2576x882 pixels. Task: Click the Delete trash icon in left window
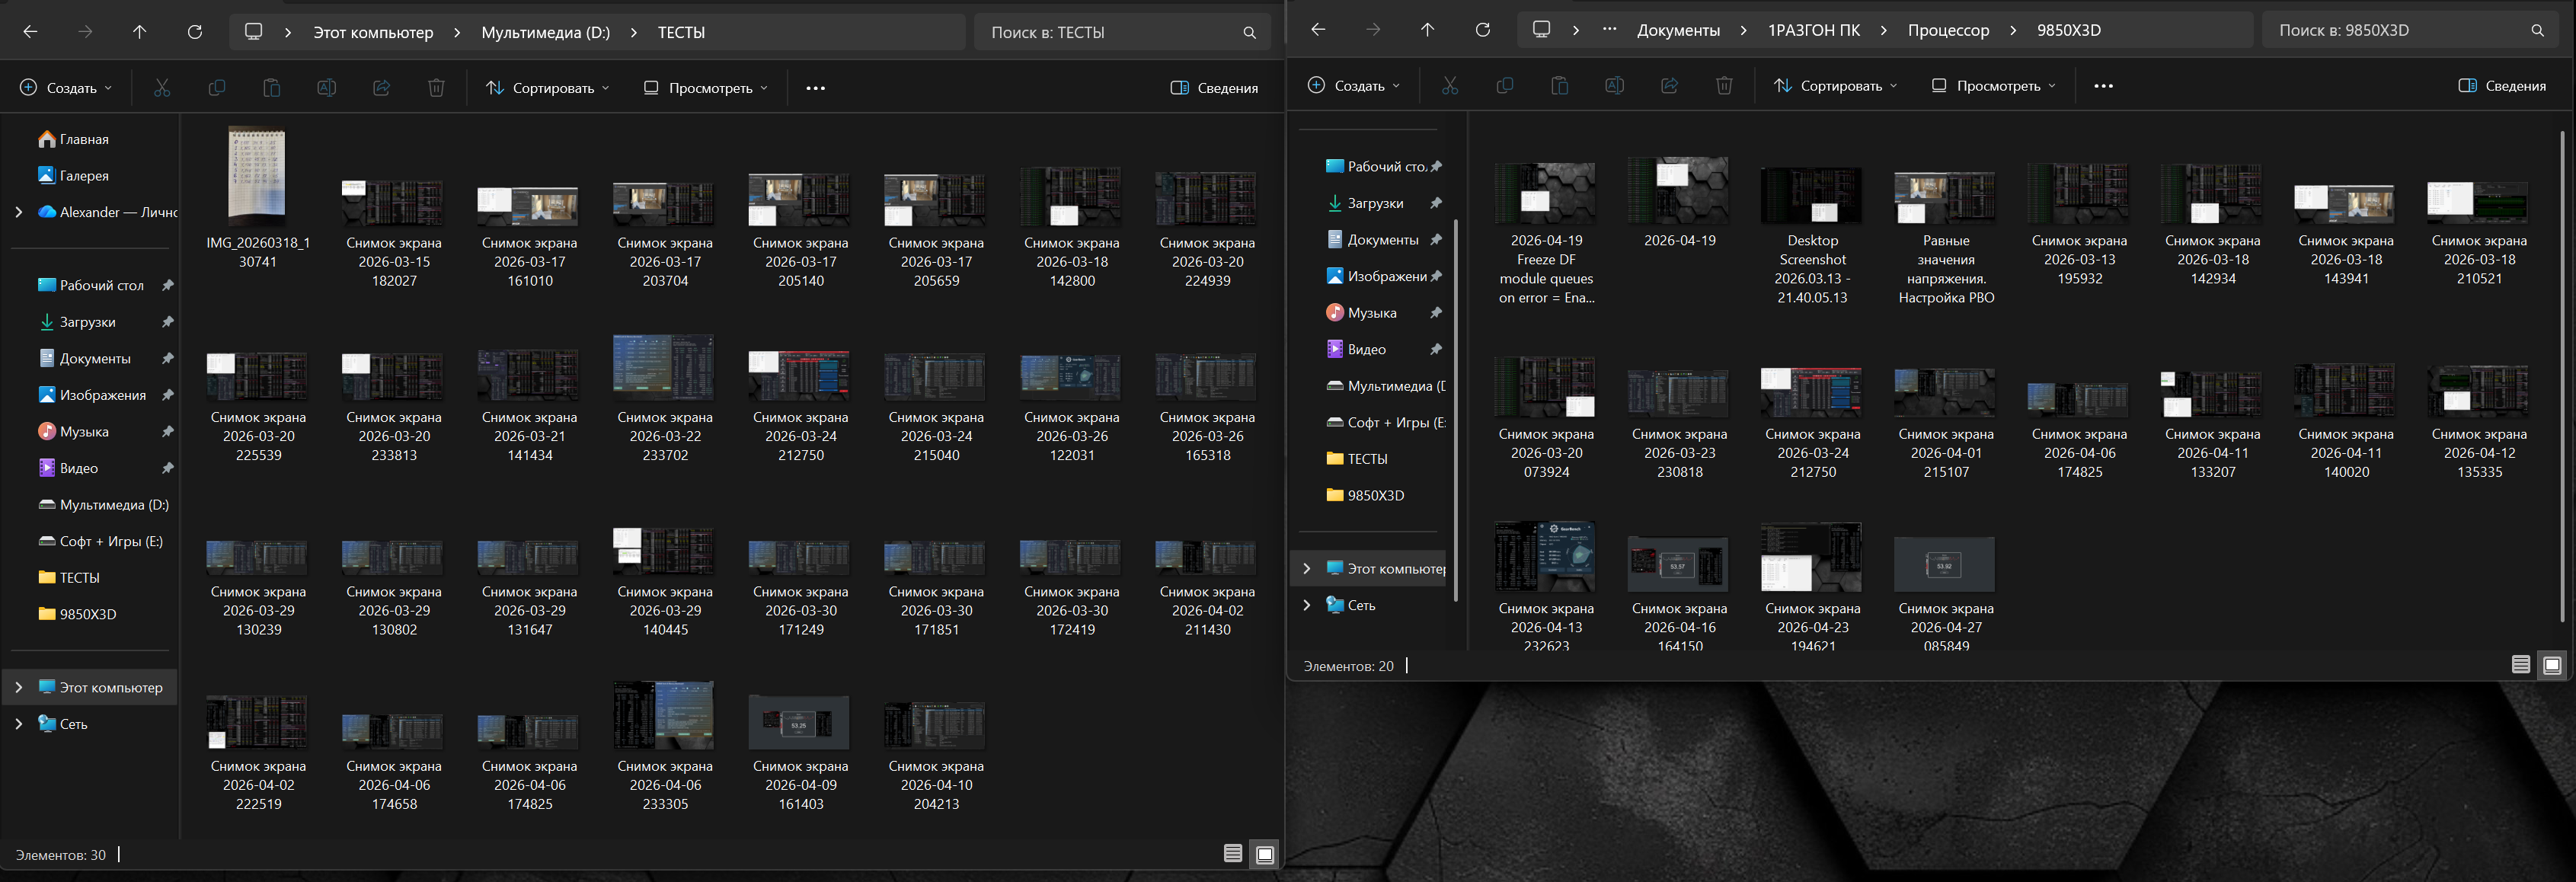coord(436,88)
